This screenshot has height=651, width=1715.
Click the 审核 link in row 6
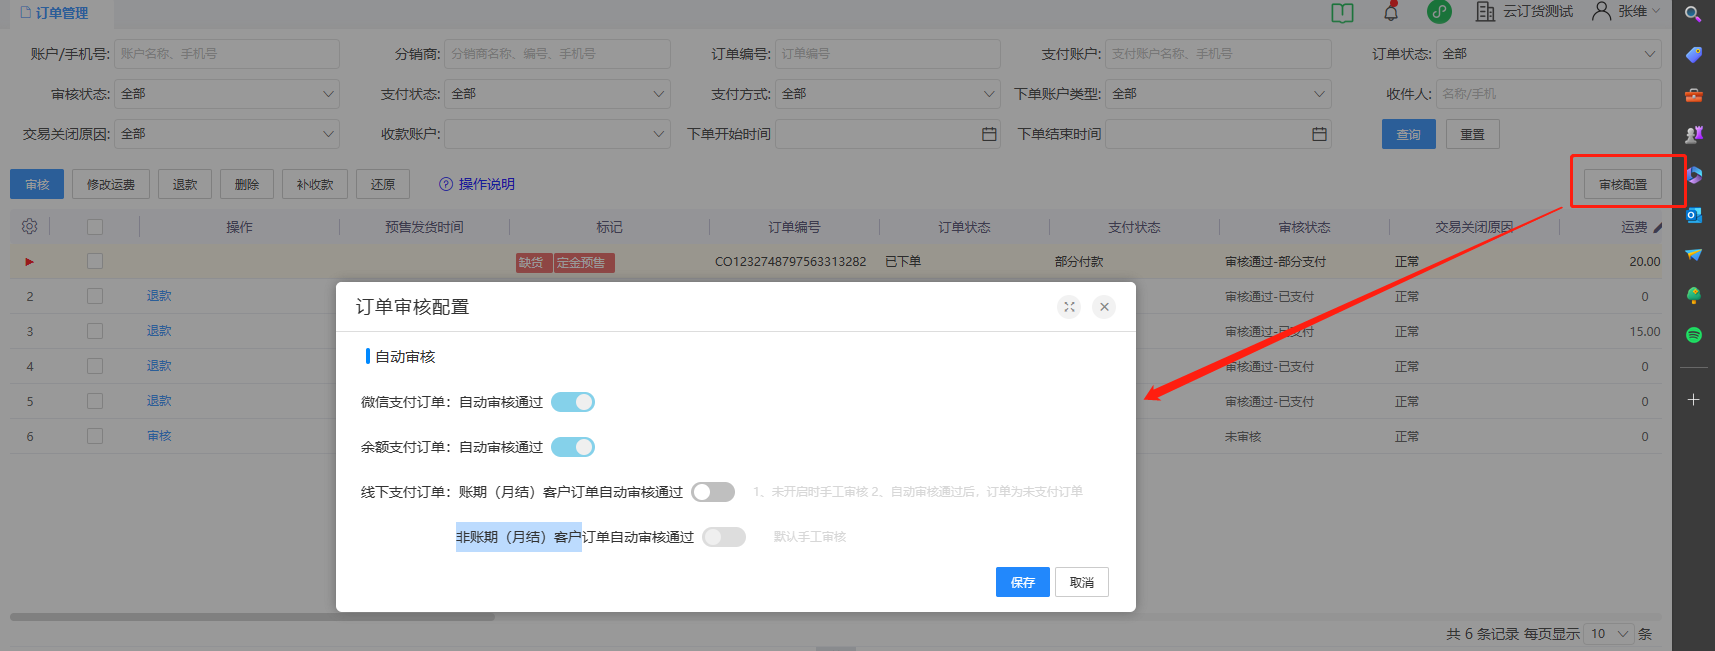159,436
